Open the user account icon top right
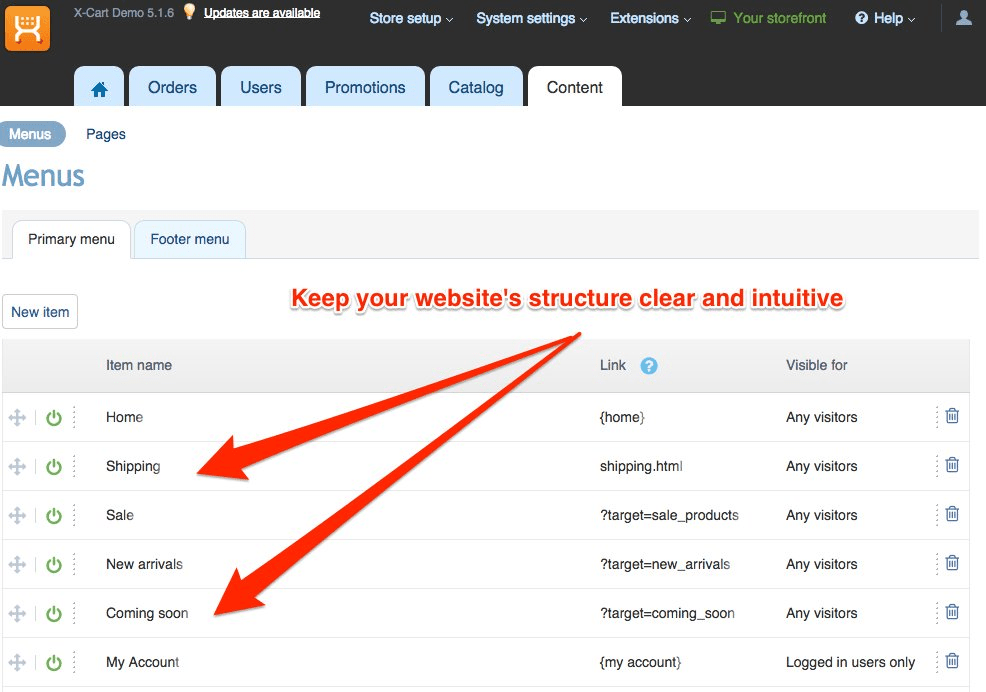This screenshot has width=986, height=692. click(x=962, y=17)
